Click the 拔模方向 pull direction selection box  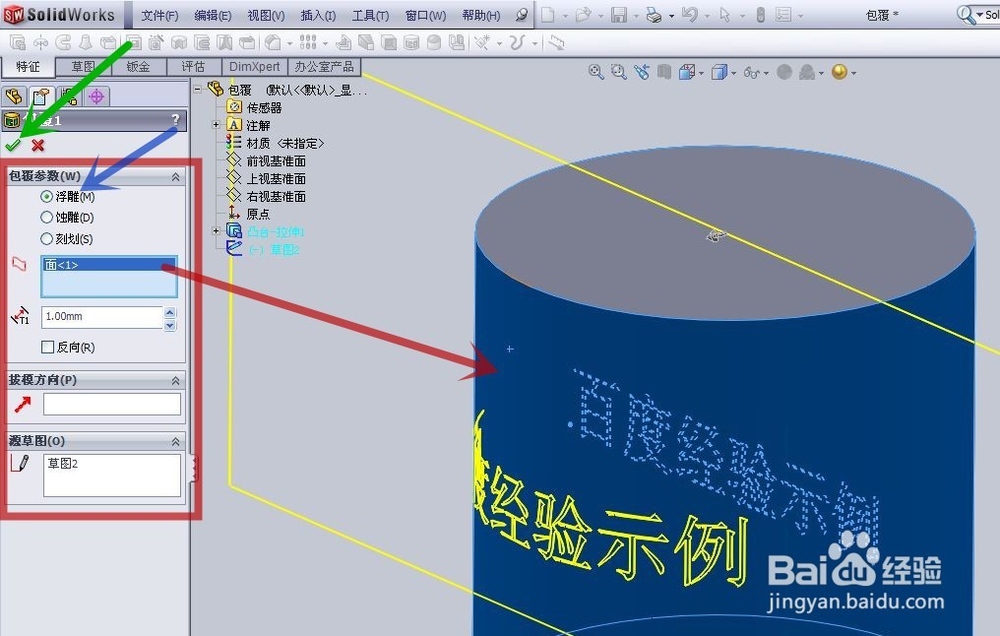pos(112,404)
